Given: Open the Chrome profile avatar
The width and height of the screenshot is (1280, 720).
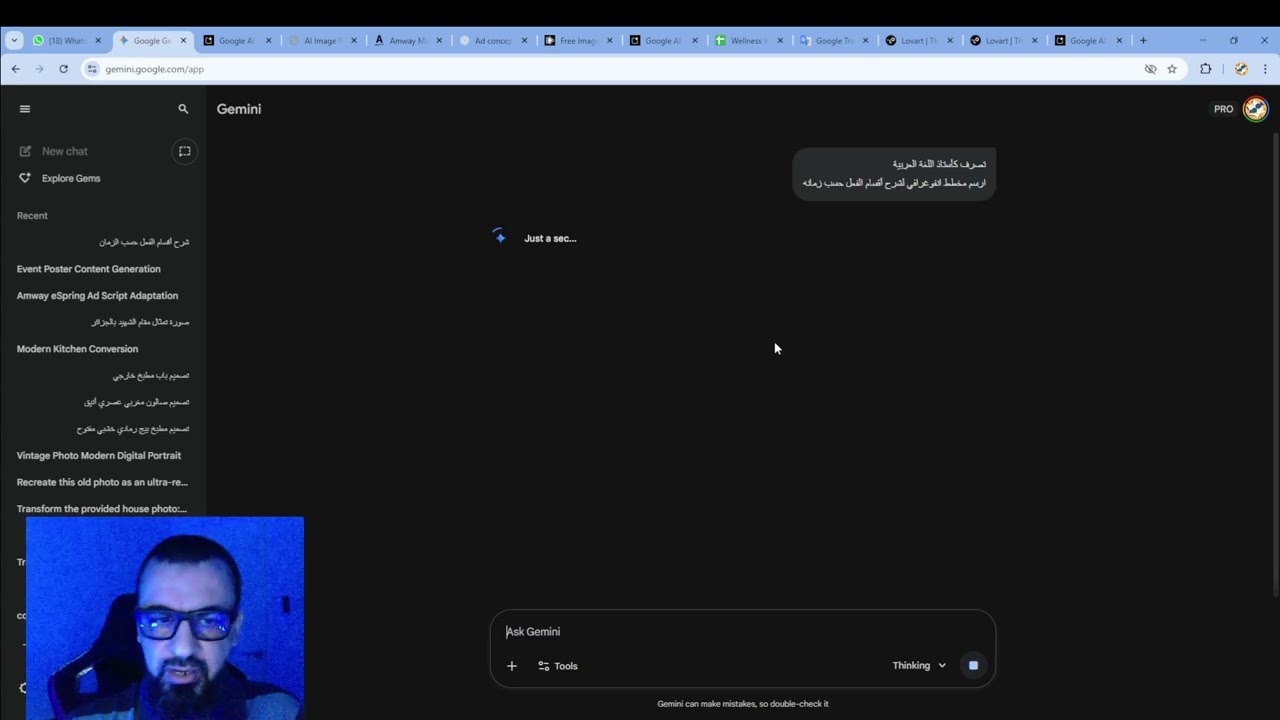Looking at the screenshot, I should click(1241, 69).
